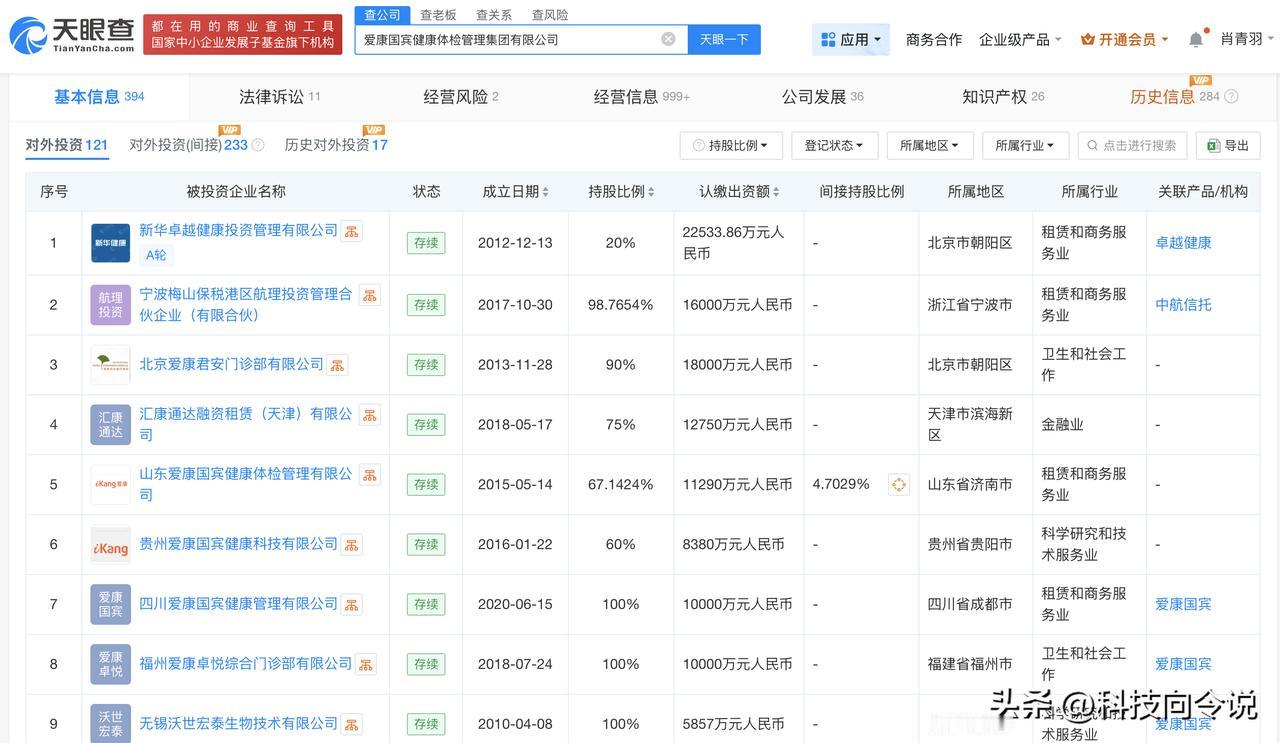Open company link 贵州爱康国宾健康科技有限公司

[238, 545]
